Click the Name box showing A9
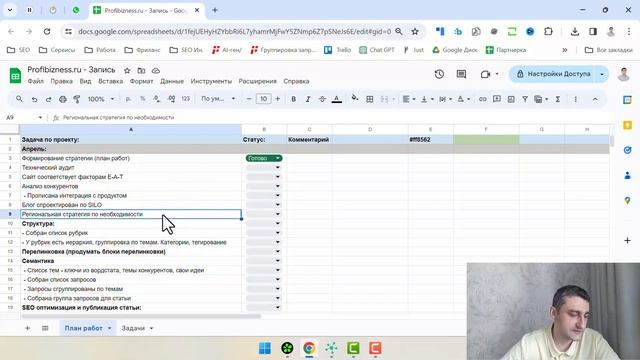The height and width of the screenshot is (360, 640). tap(23, 118)
